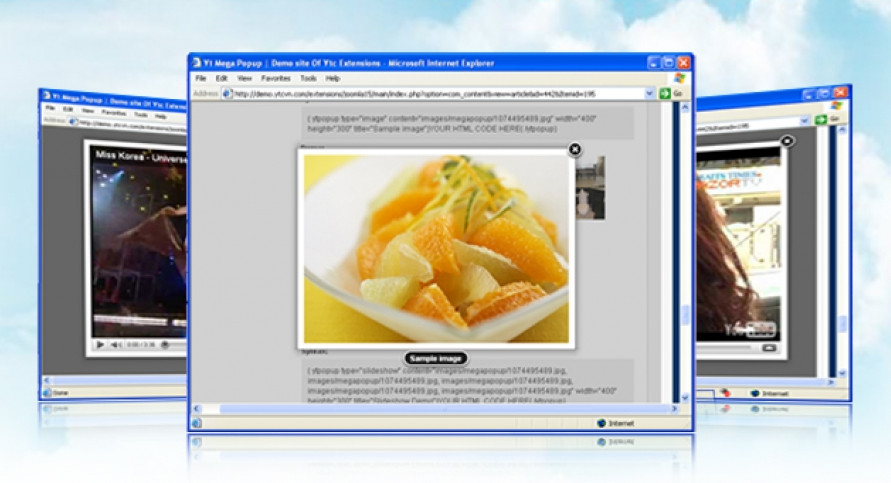This screenshot has height=483, width=891.
Task: Expand the address bar dropdown in center window
Action: pyautogui.click(x=649, y=94)
